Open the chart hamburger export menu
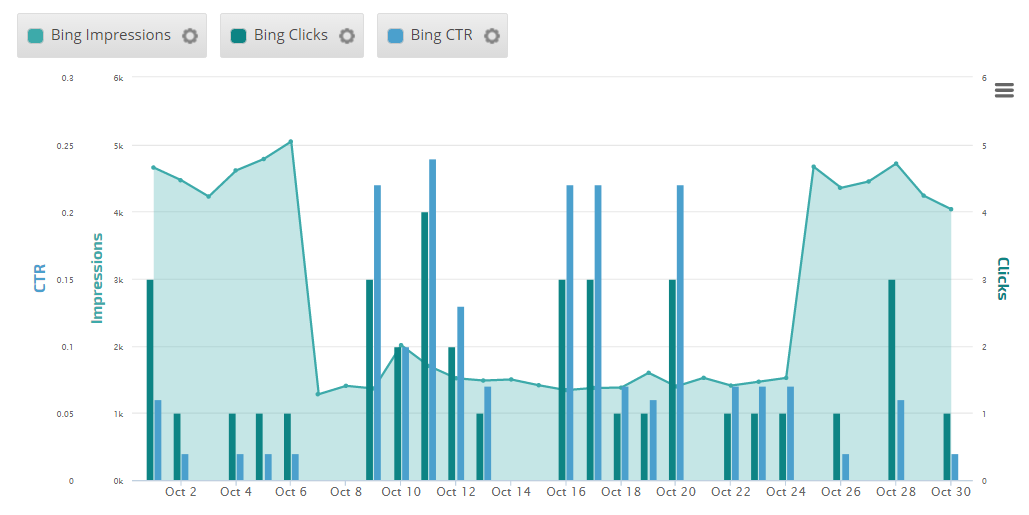 [1004, 90]
